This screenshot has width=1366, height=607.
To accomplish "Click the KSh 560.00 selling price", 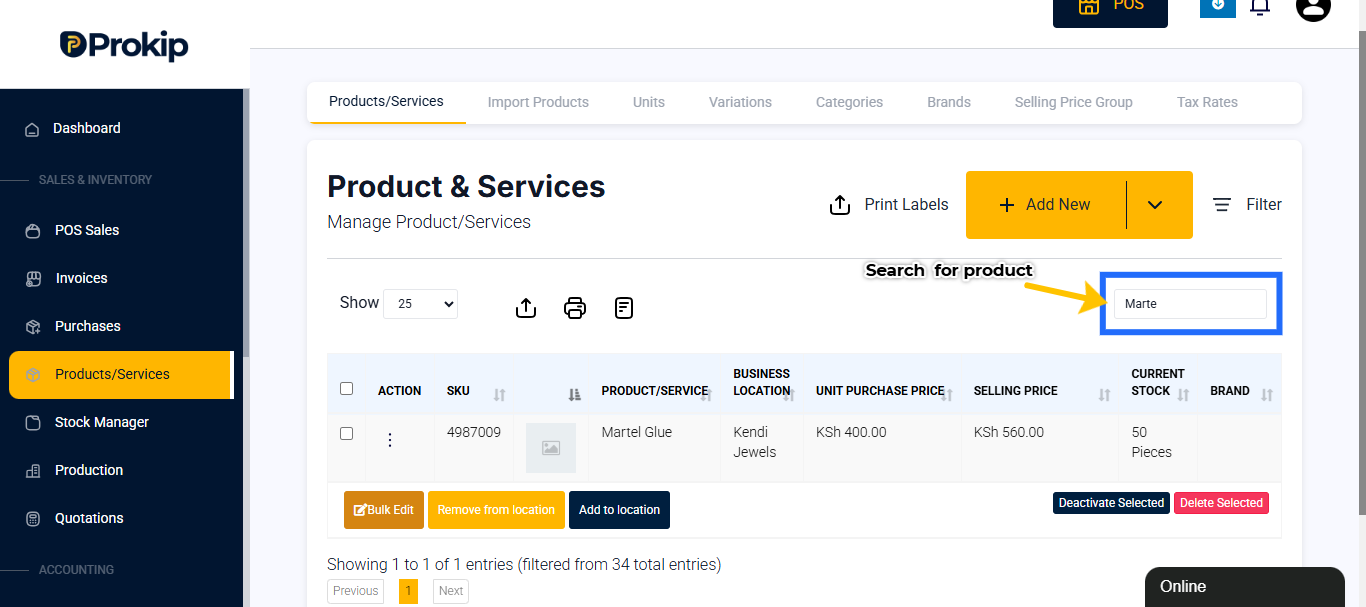I will [x=1009, y=433].
